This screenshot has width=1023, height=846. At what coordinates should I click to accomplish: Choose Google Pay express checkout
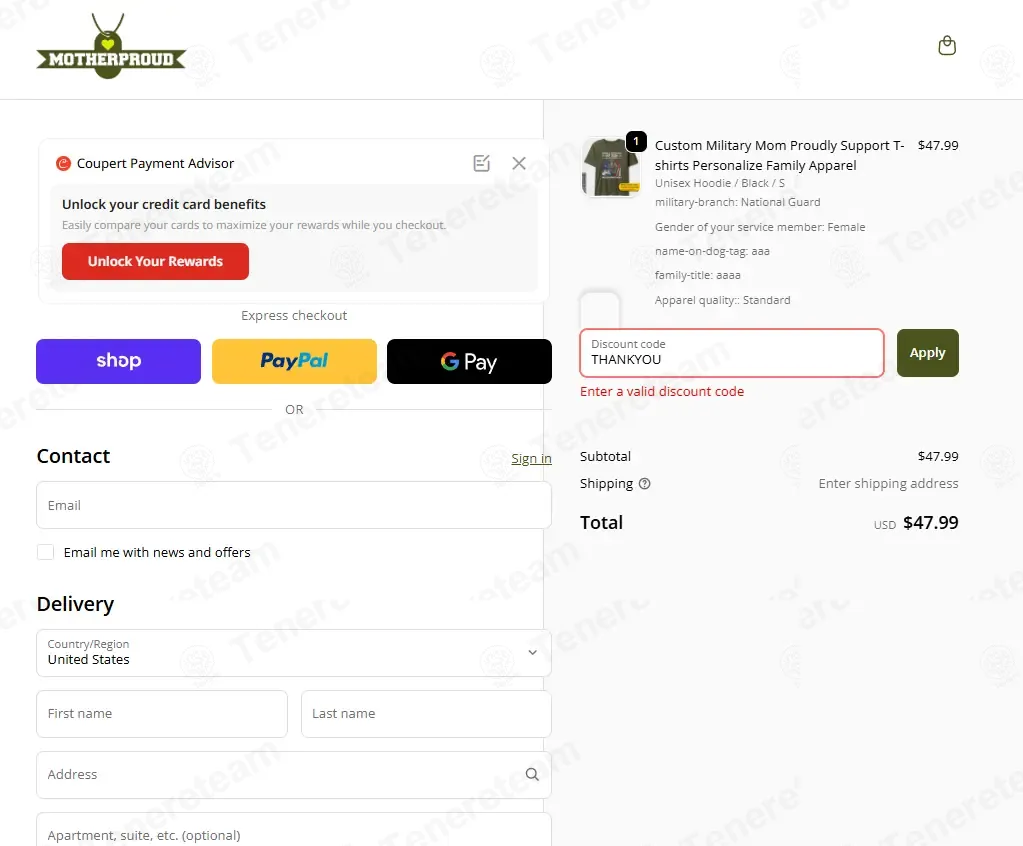click(x=469, y=361)
